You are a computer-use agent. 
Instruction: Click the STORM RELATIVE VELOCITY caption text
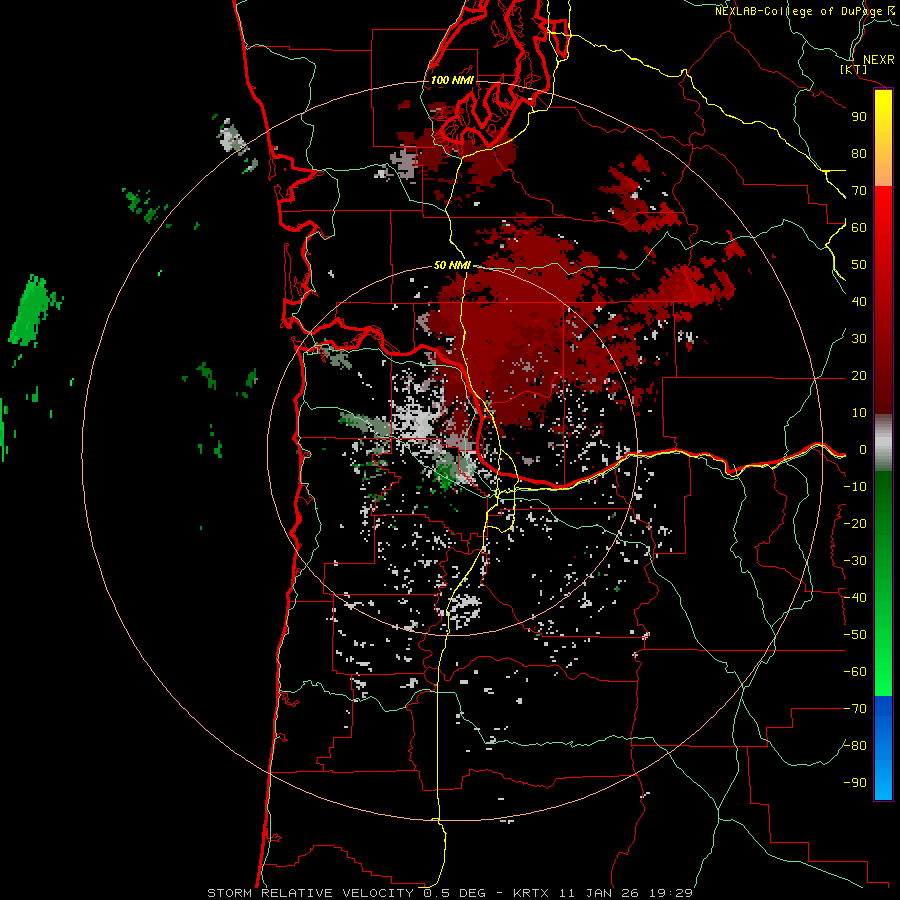pos(310,893)
